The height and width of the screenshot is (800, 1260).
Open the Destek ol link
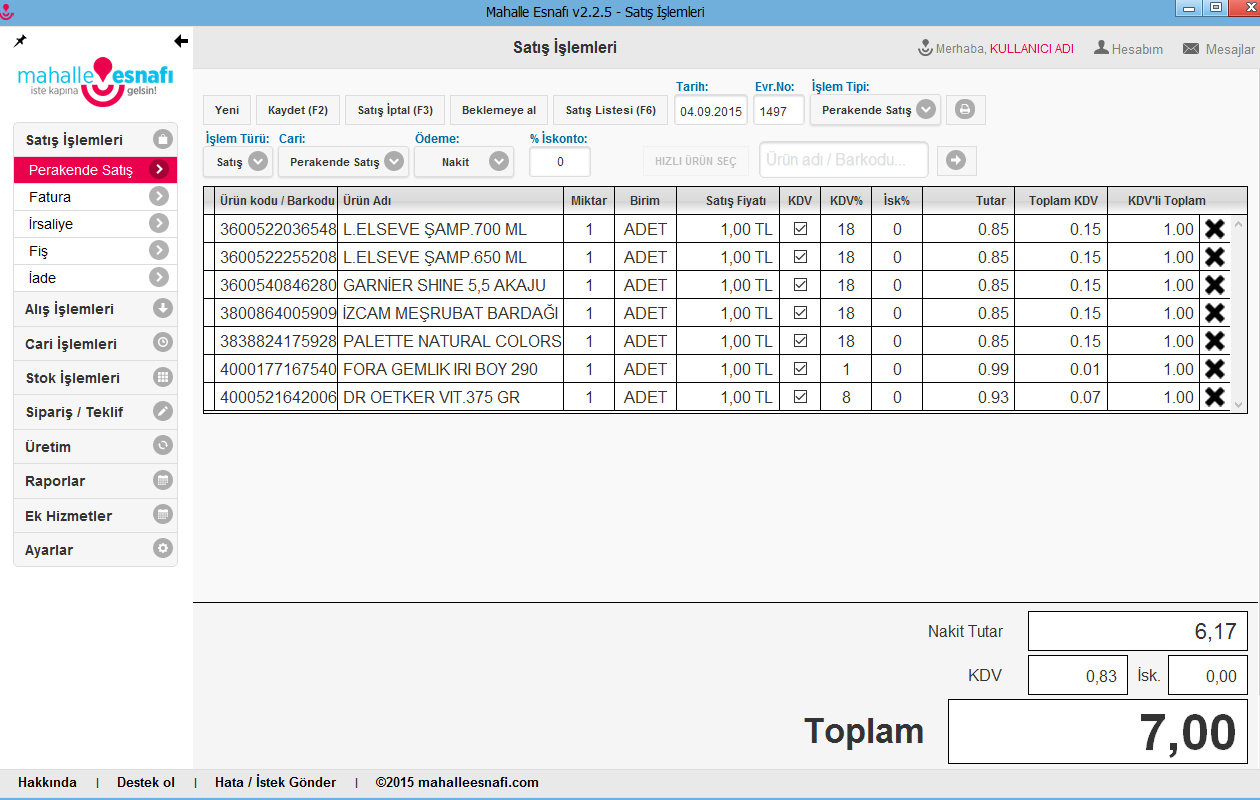coord(146,782)
